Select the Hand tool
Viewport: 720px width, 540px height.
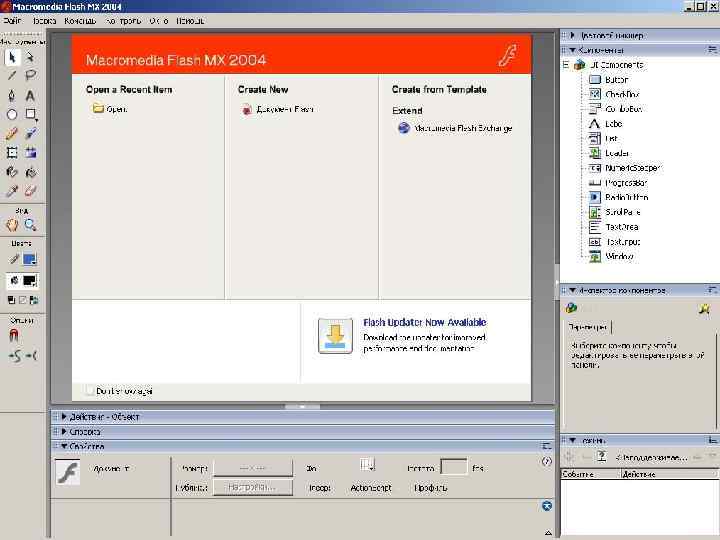tap(12, 225)
